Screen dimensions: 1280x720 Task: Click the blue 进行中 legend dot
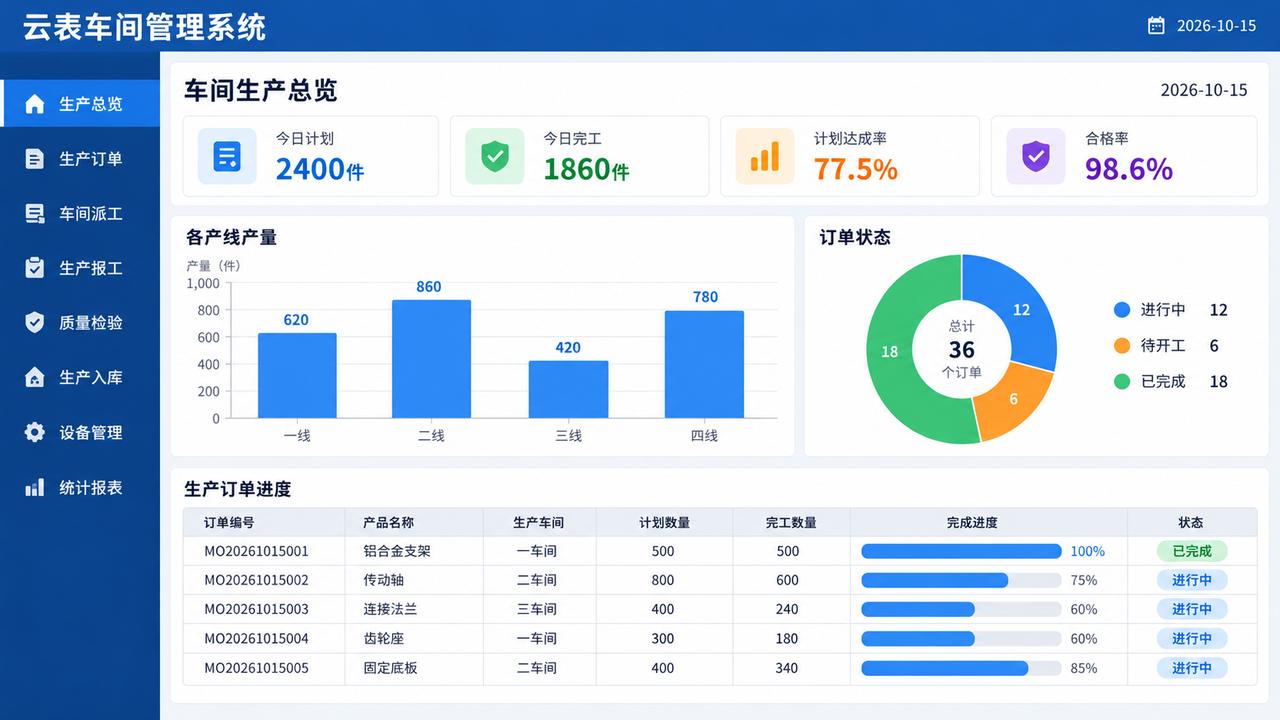pyautogui.click(x=1122, y=310)
